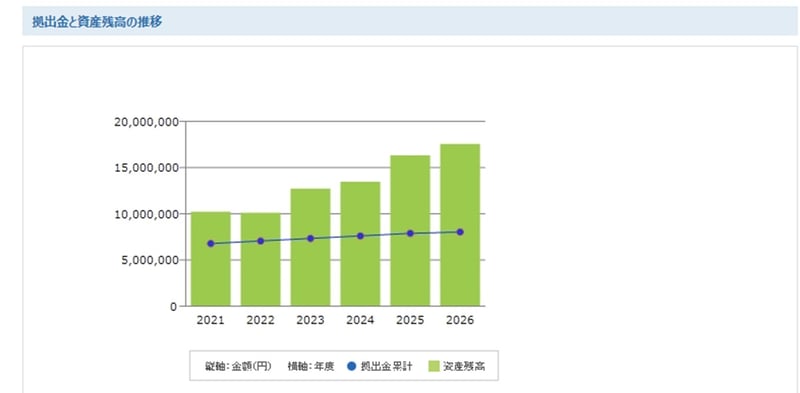
Task: Click the 2024 asset balance bar
Action: (x=360, y=244)
